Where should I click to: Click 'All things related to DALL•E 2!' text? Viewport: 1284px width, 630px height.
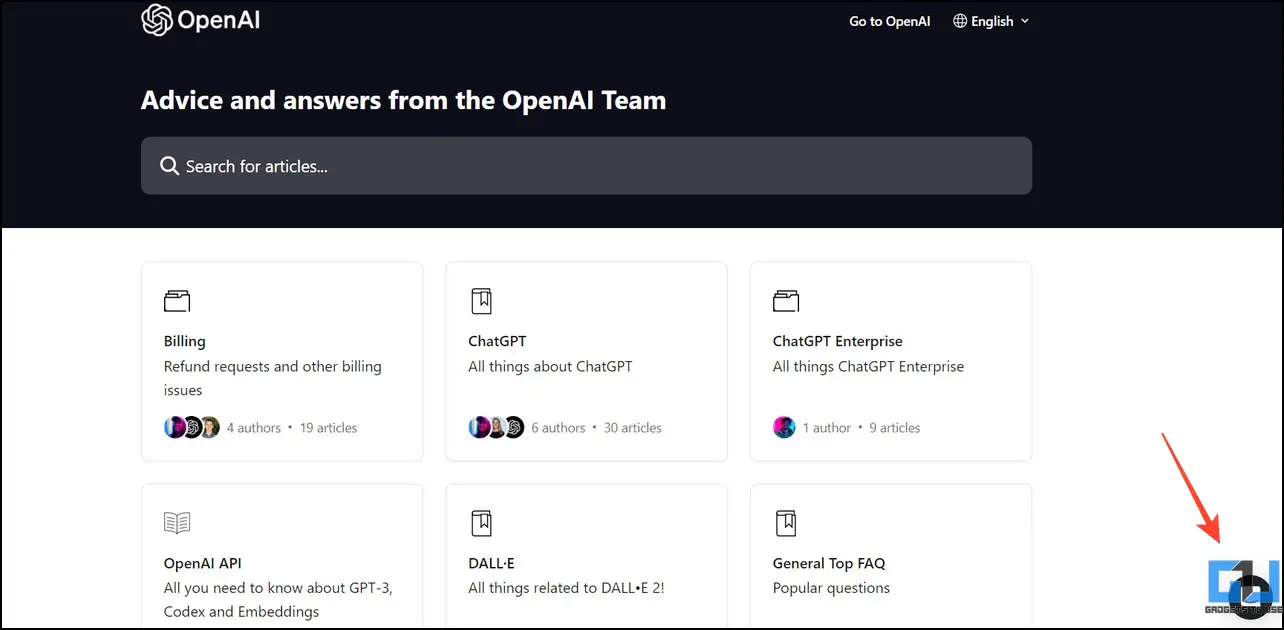point(566,587)
